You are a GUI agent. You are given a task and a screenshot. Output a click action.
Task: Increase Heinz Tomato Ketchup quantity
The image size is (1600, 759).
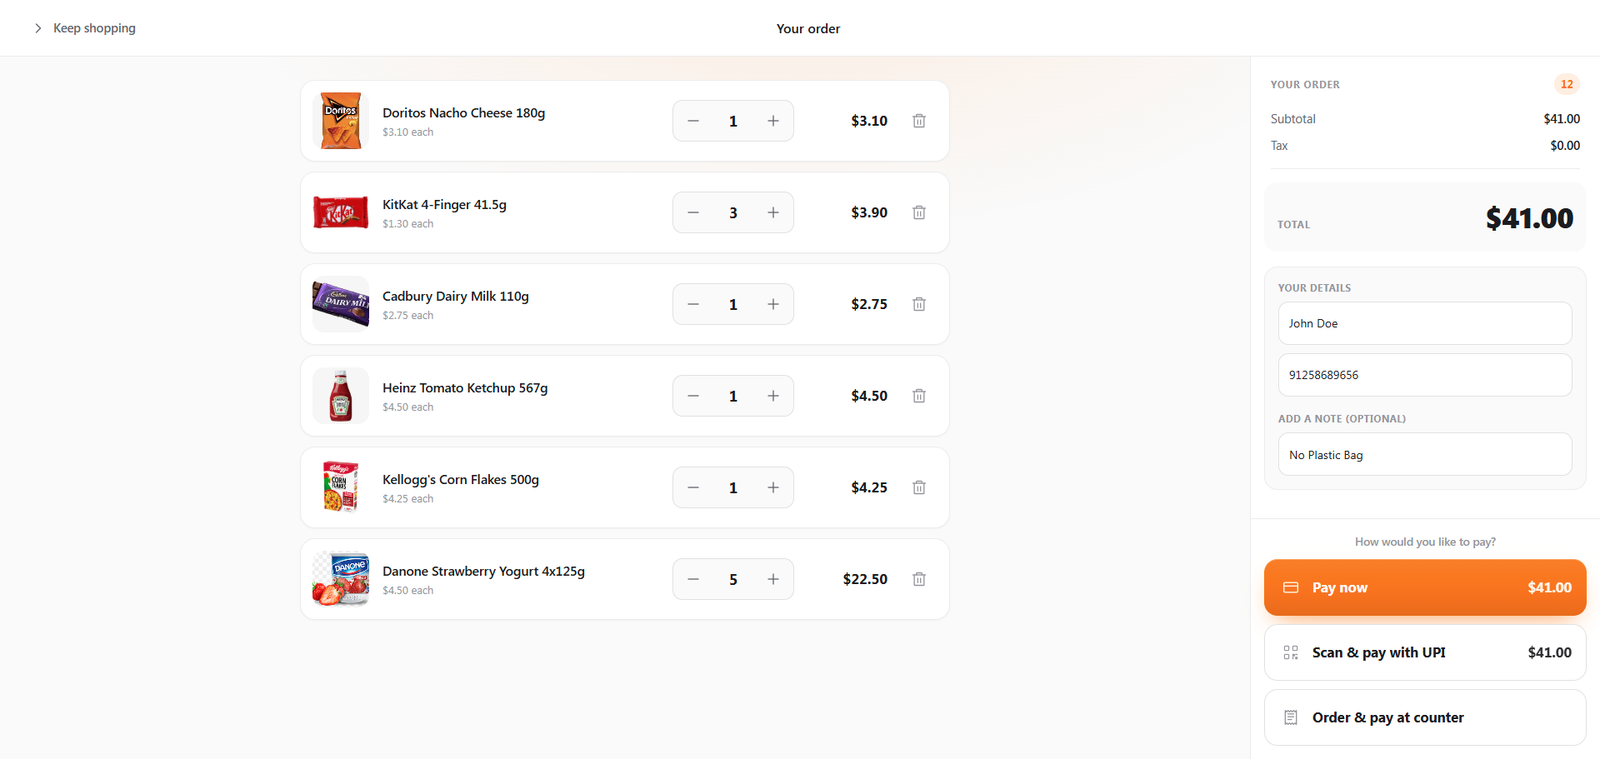(773, 396)
